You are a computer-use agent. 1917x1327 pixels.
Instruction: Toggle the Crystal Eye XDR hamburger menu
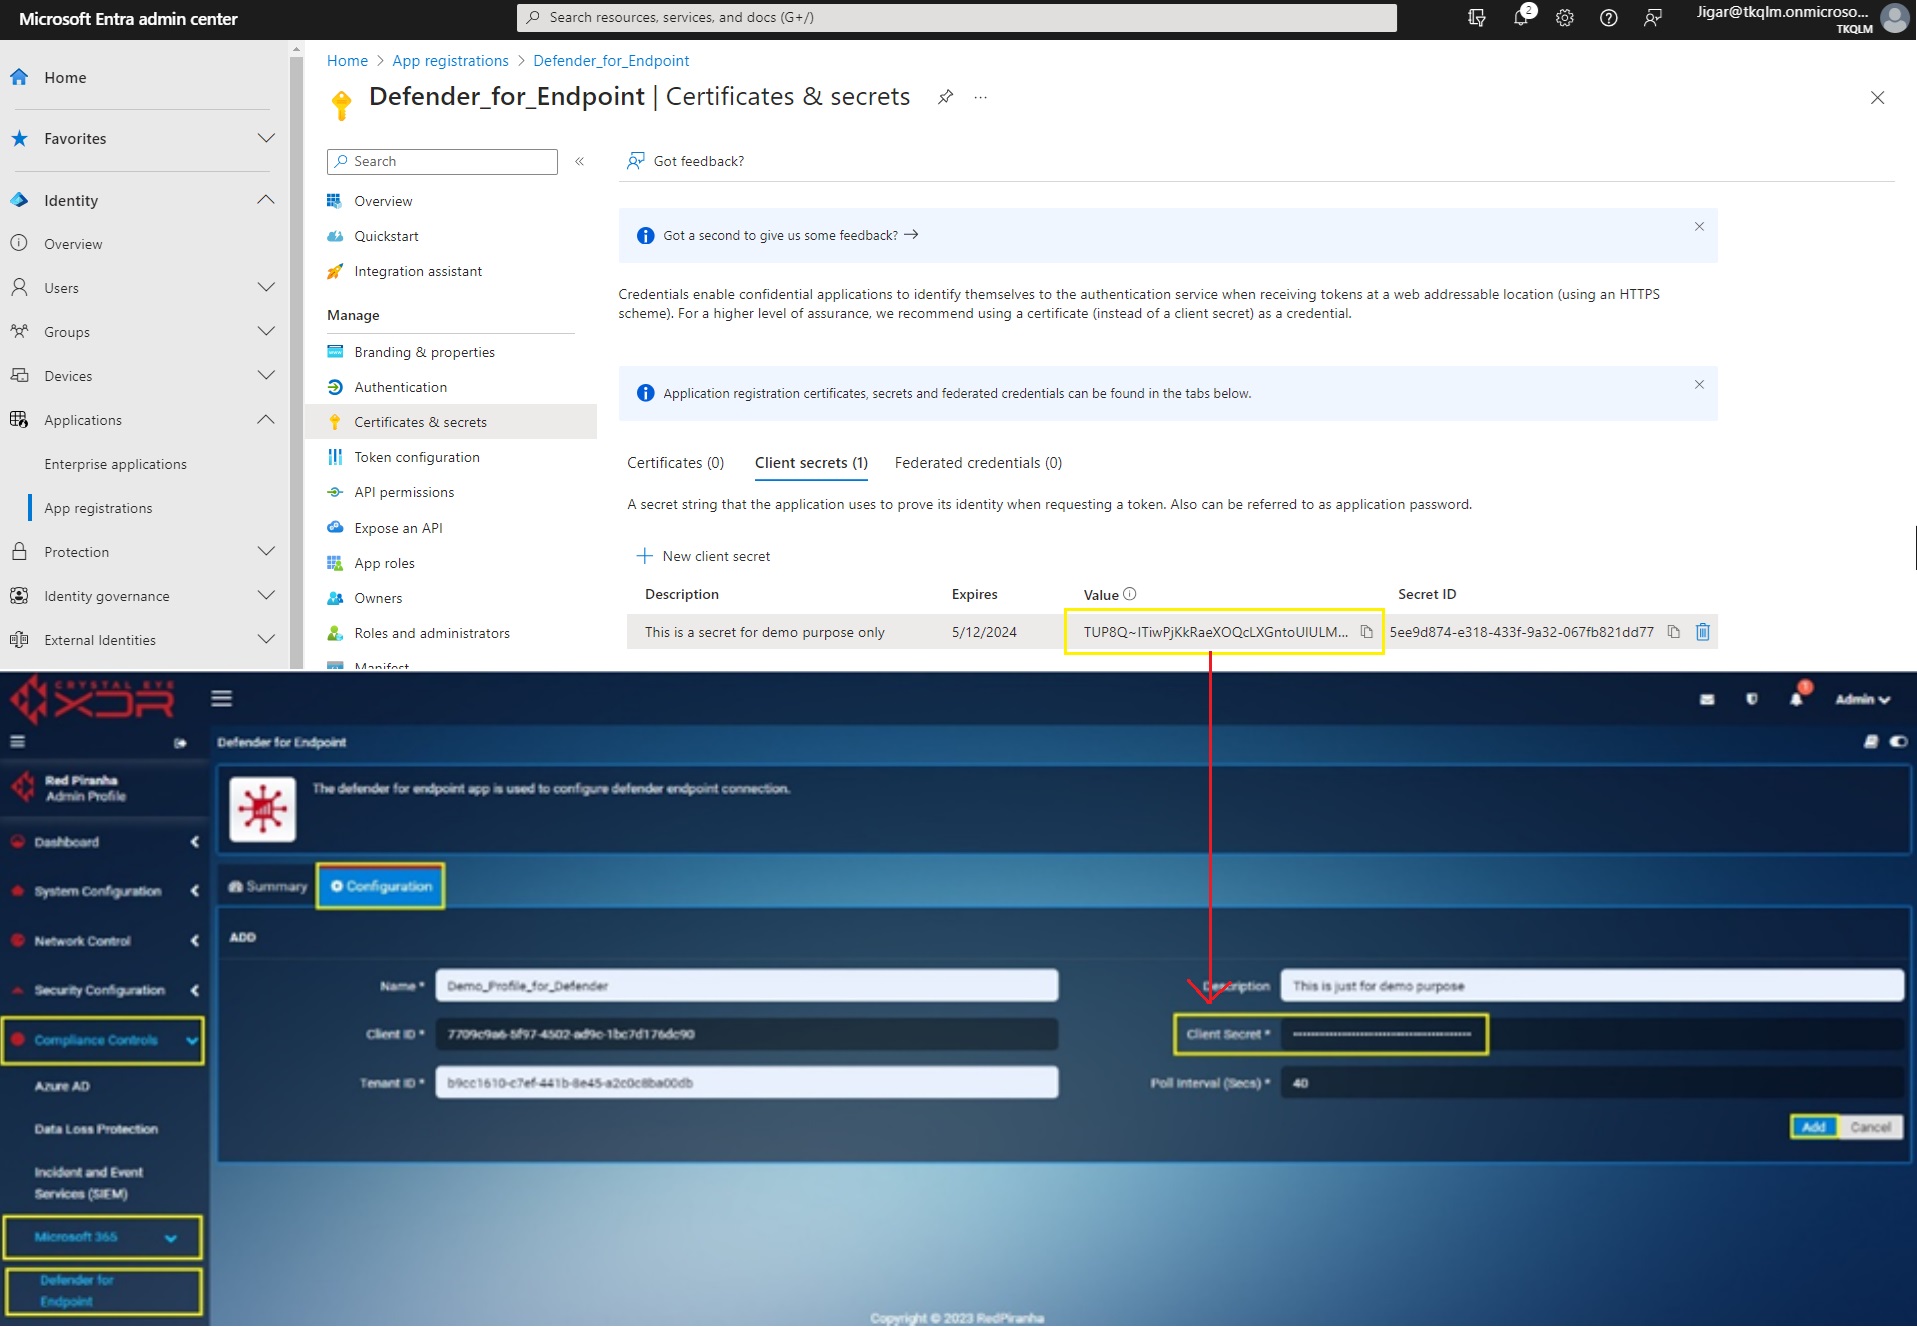(x=222, y=698)
